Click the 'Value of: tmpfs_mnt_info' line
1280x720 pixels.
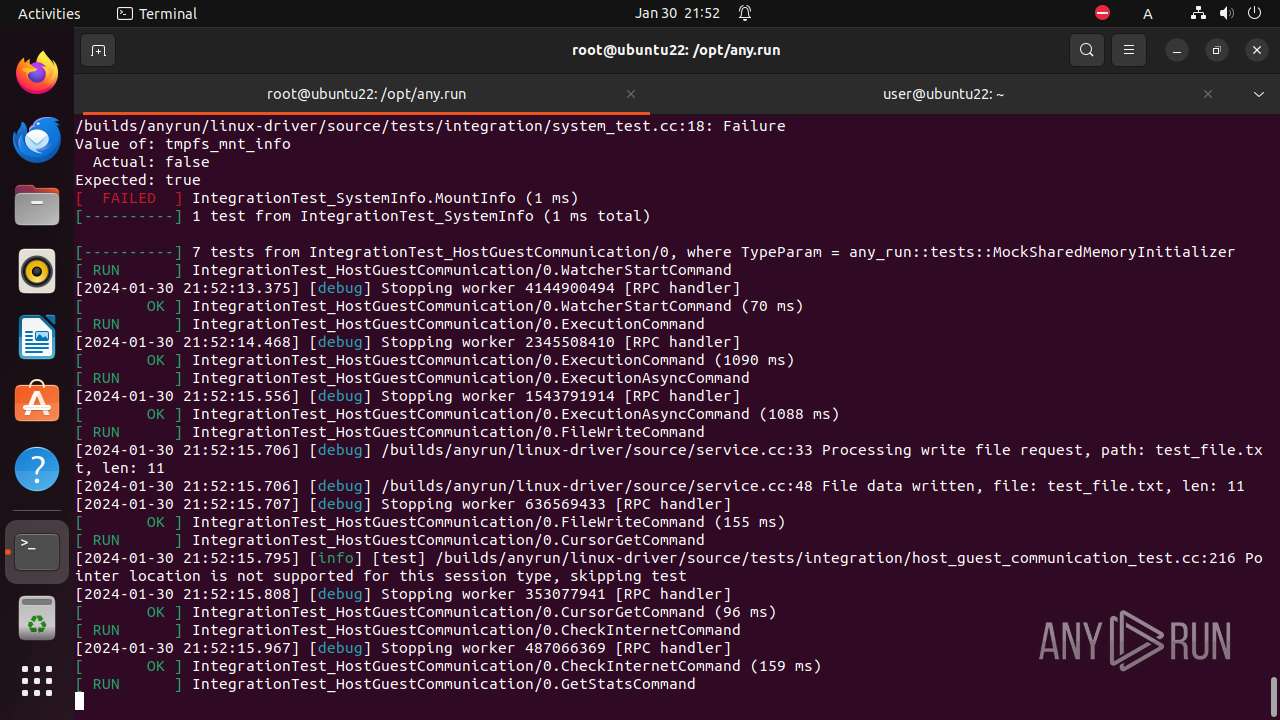click(x=183, y=144)
